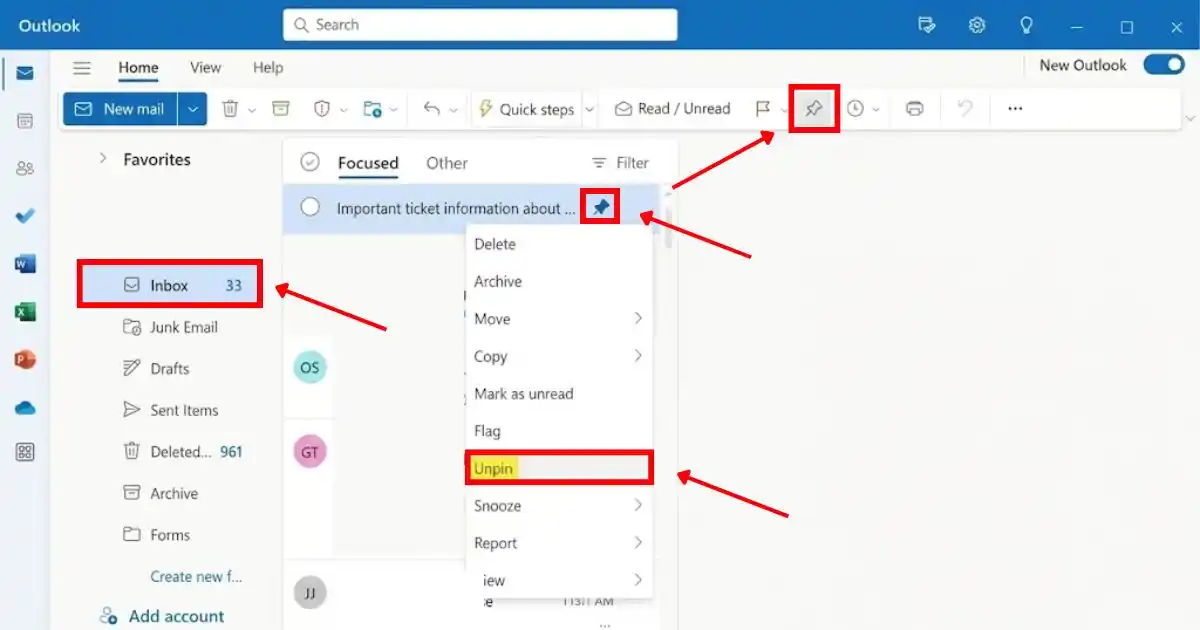This screenshot has height=630, width=1200.
Task: Click the Report shield toolbar icon
Action: tap(323, 109)
